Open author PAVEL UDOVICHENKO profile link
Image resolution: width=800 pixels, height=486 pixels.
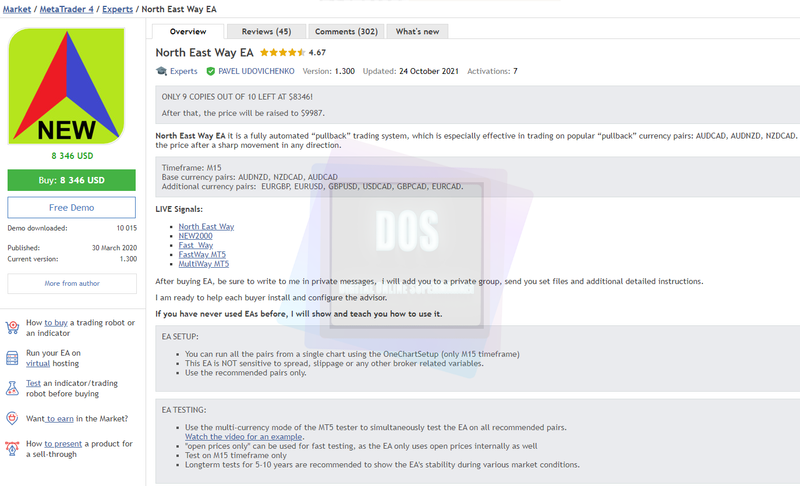pos(256,71)
